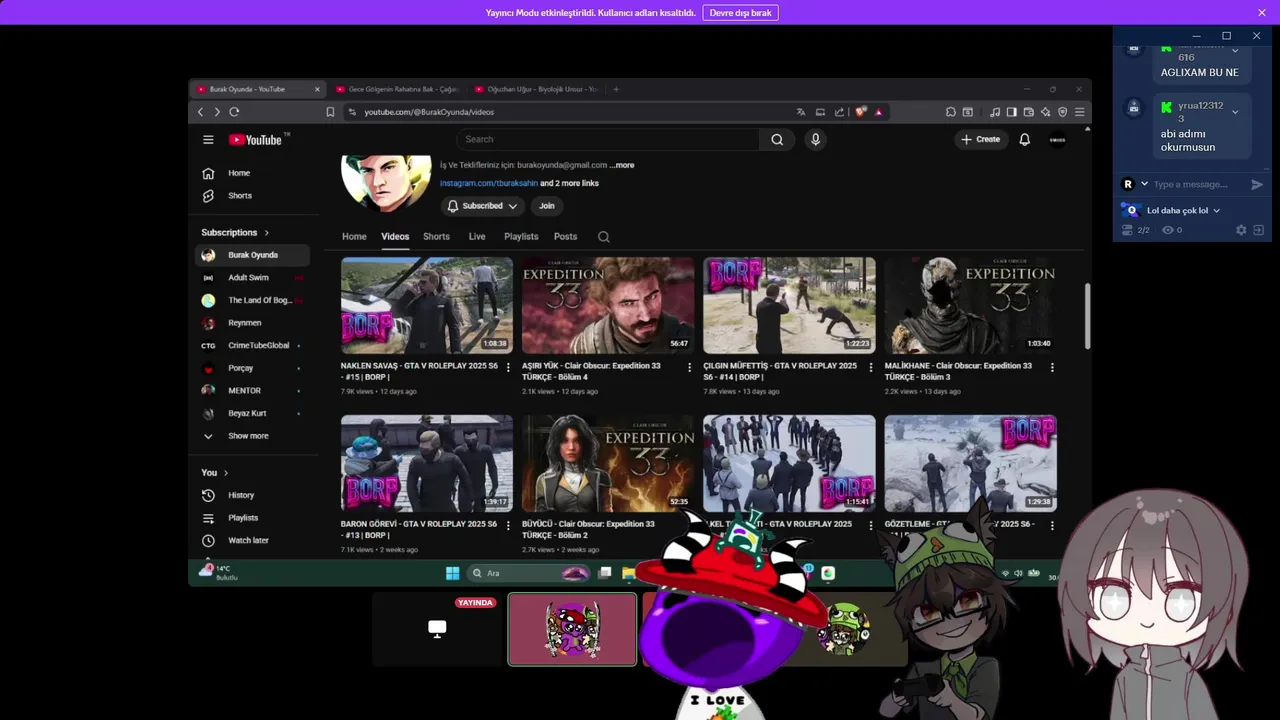Expand yrua123123 message options chevron
1280x720 pixels.
tap(1235, 112)
